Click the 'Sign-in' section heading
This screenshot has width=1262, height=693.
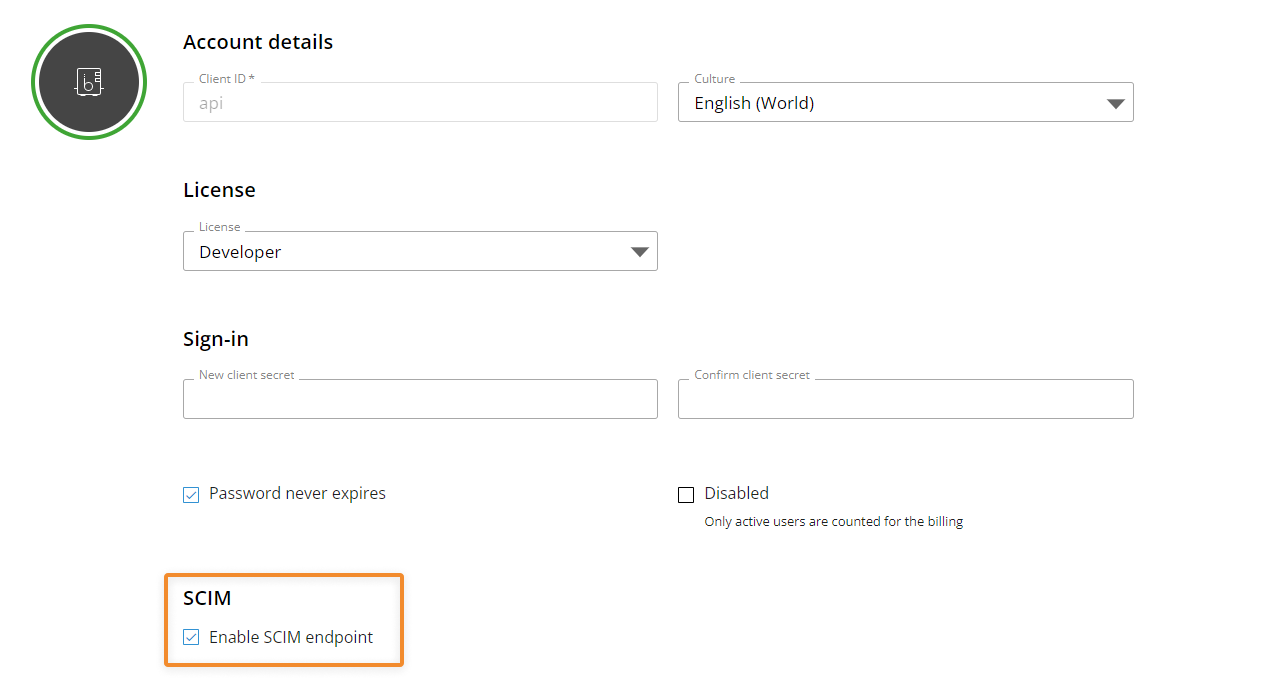(216, 338)
